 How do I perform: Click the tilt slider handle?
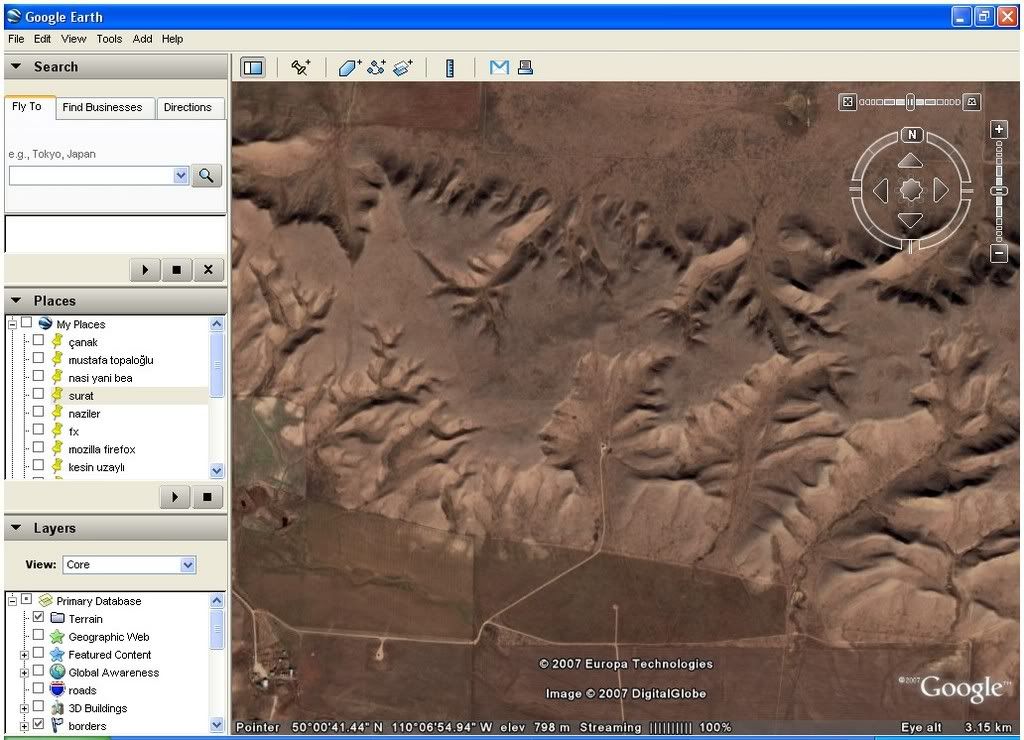910,102
